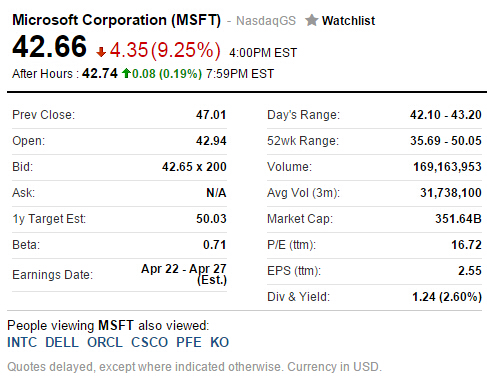Open the INTC ticker link
Viewport: 487px width, 384px height.
point(22,342)
